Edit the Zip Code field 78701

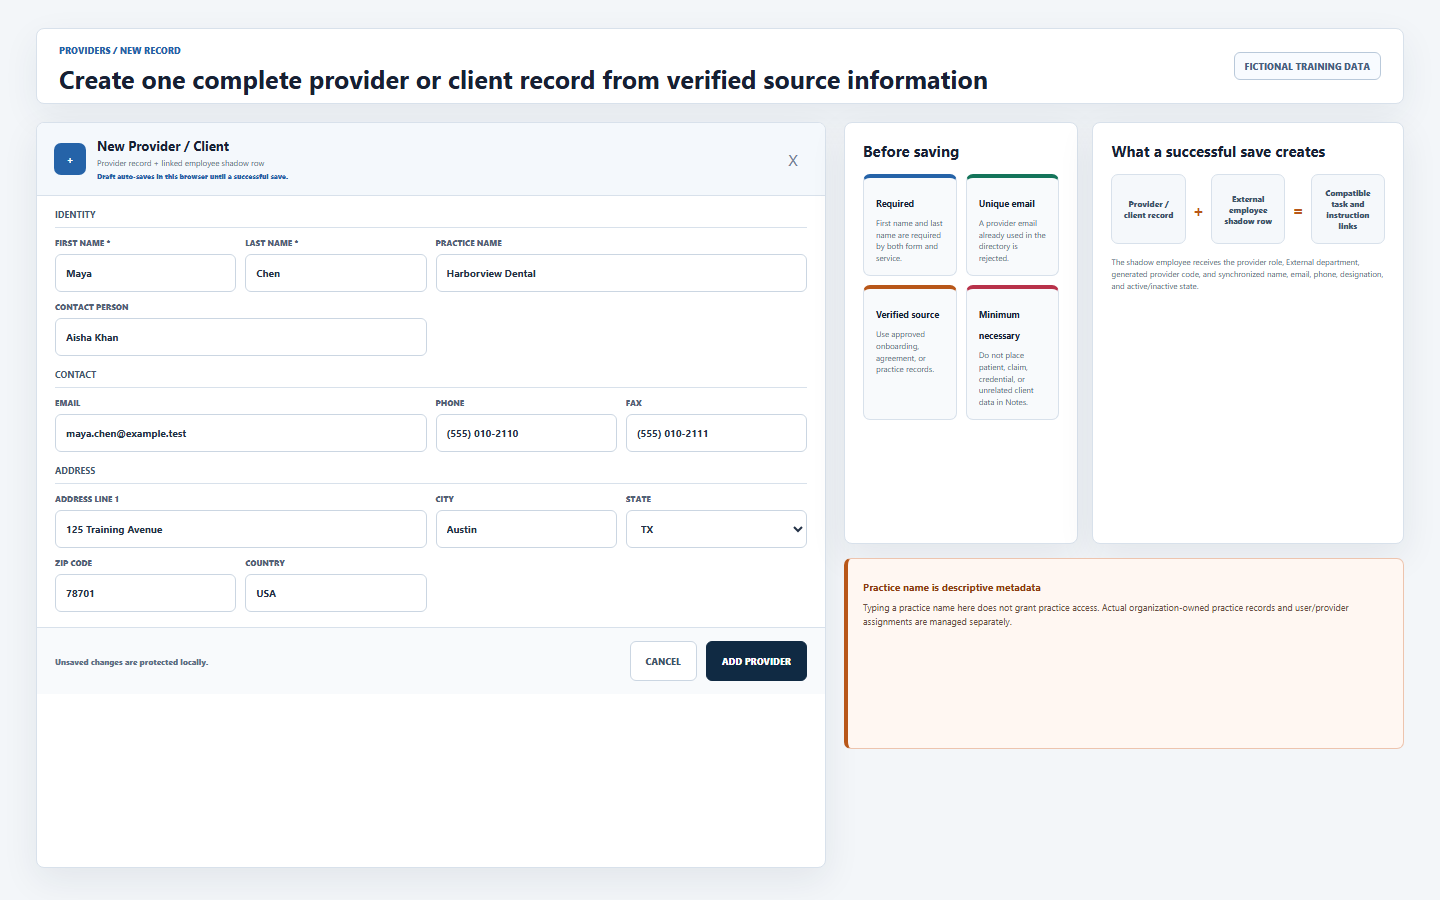pyautogui.click(x=145, y=593)
